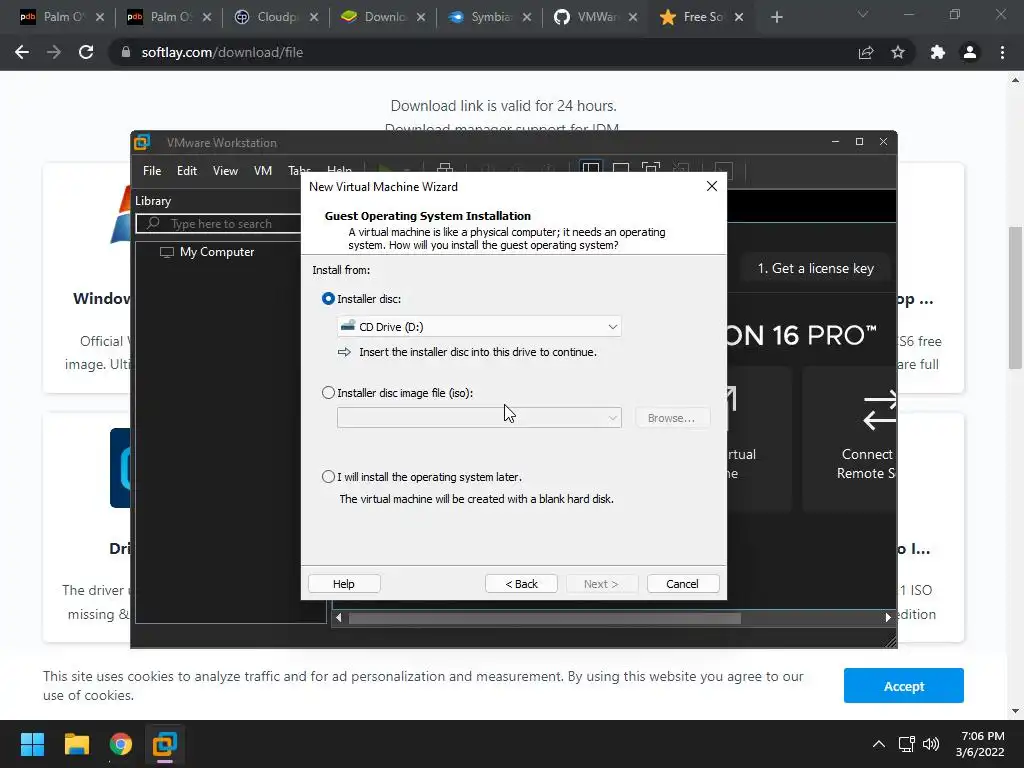Click the right arrow of VMware horizontal scrollbar
Screen dimensions: 1024x768
tap(888, 617)
